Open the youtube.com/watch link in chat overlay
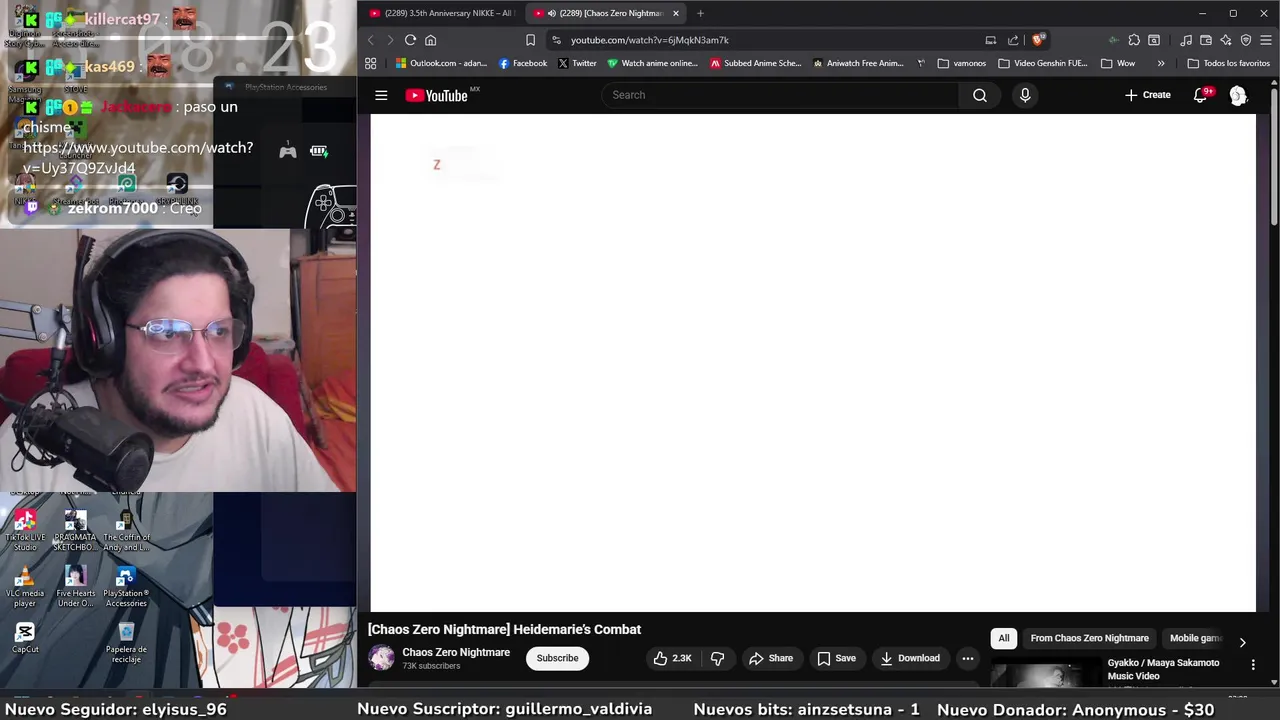The height and width of the screenshot is (720, 1280). [x=137, y=158]
